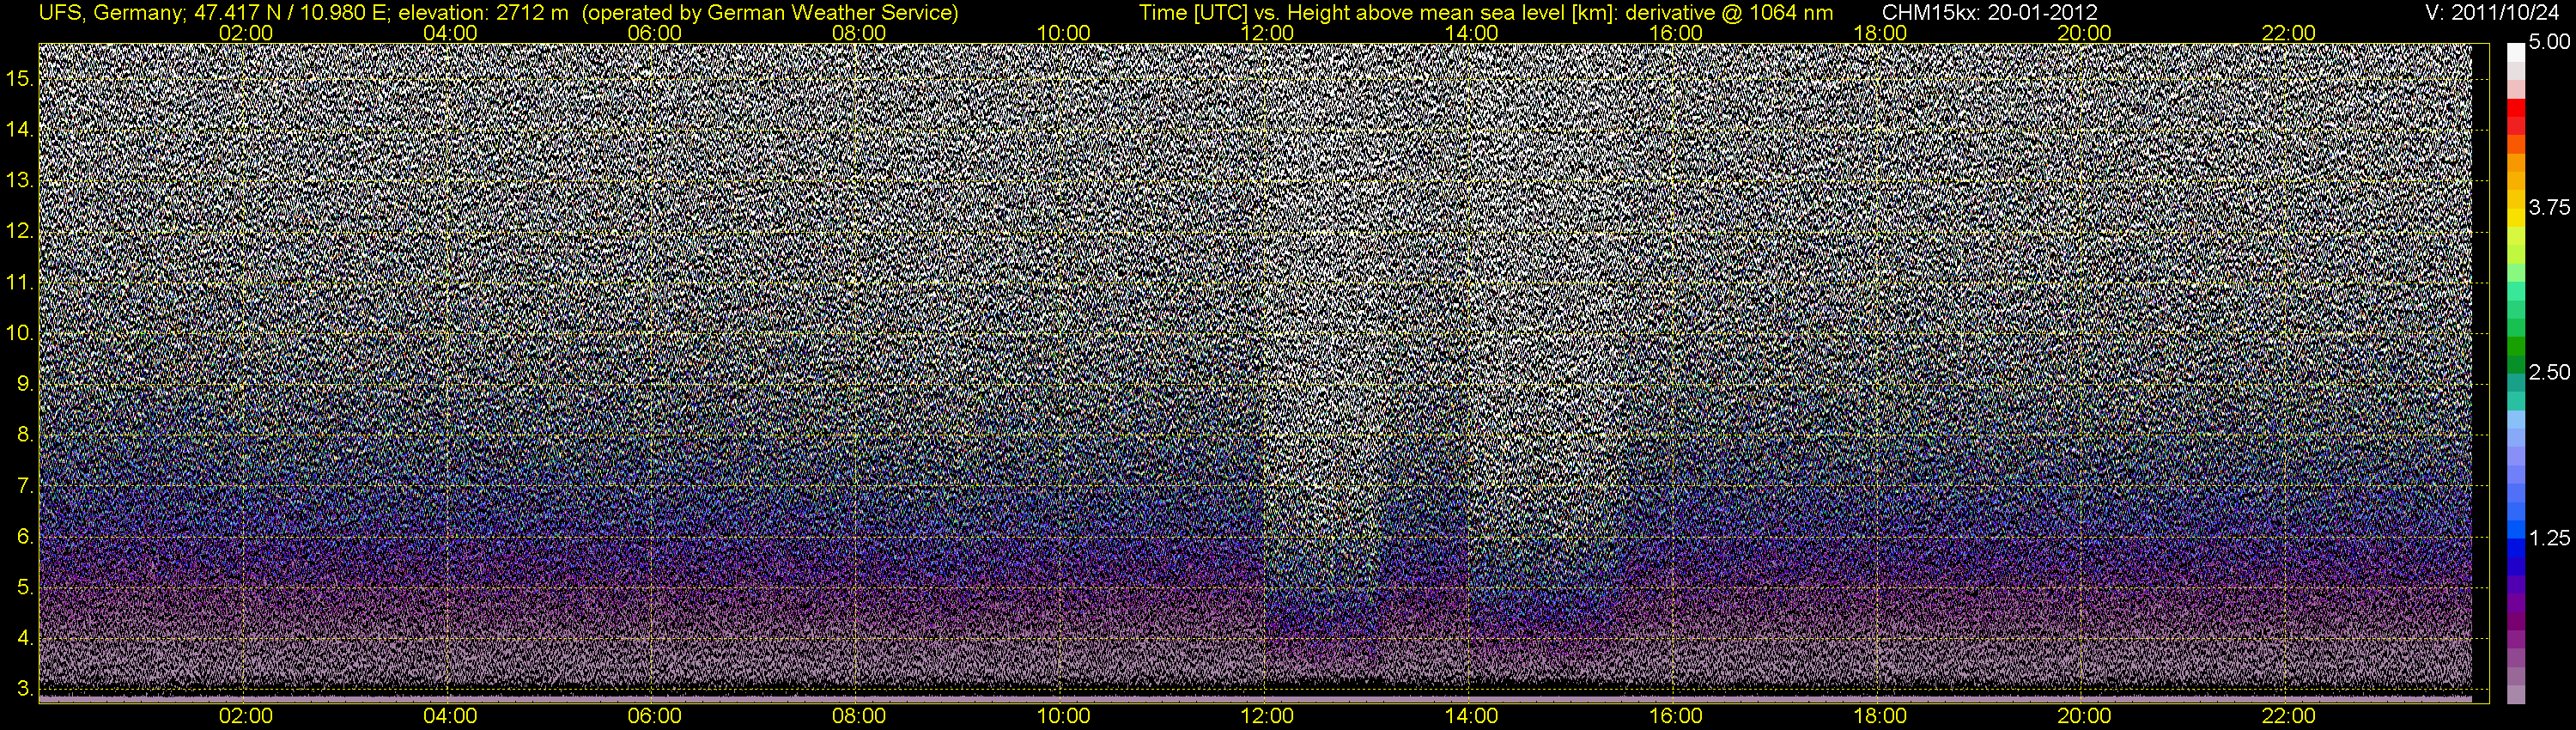
Task: Click the 14:00 label on the top time axis
Action: tap(1472, 33)
